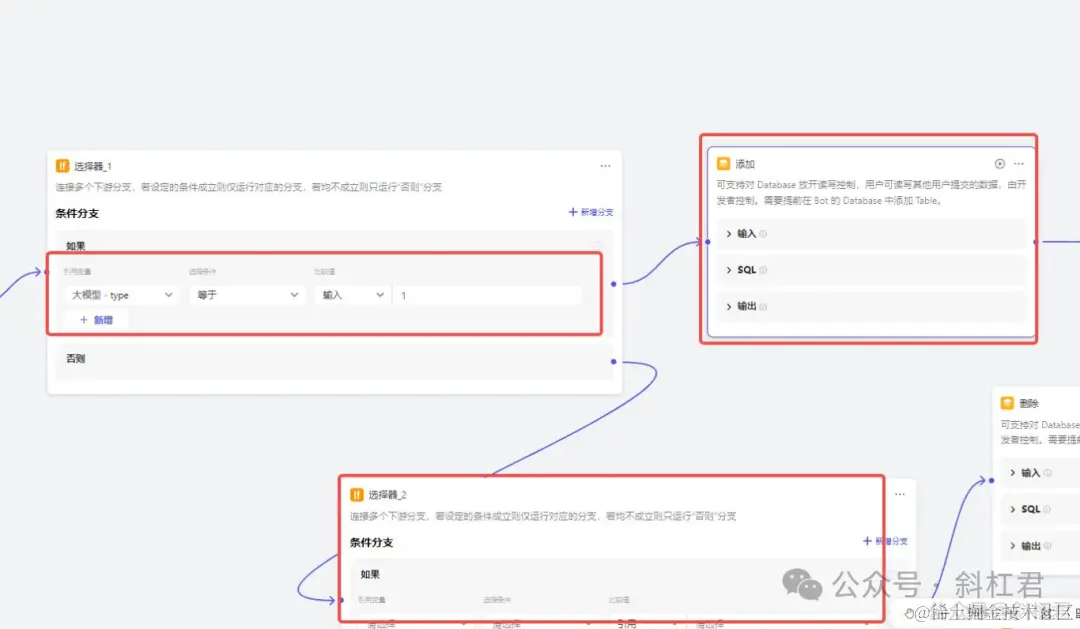Screen dimensions: 1080x629
Task: Open the 输入 value type dropdown
Action: [x=352, y=295]
